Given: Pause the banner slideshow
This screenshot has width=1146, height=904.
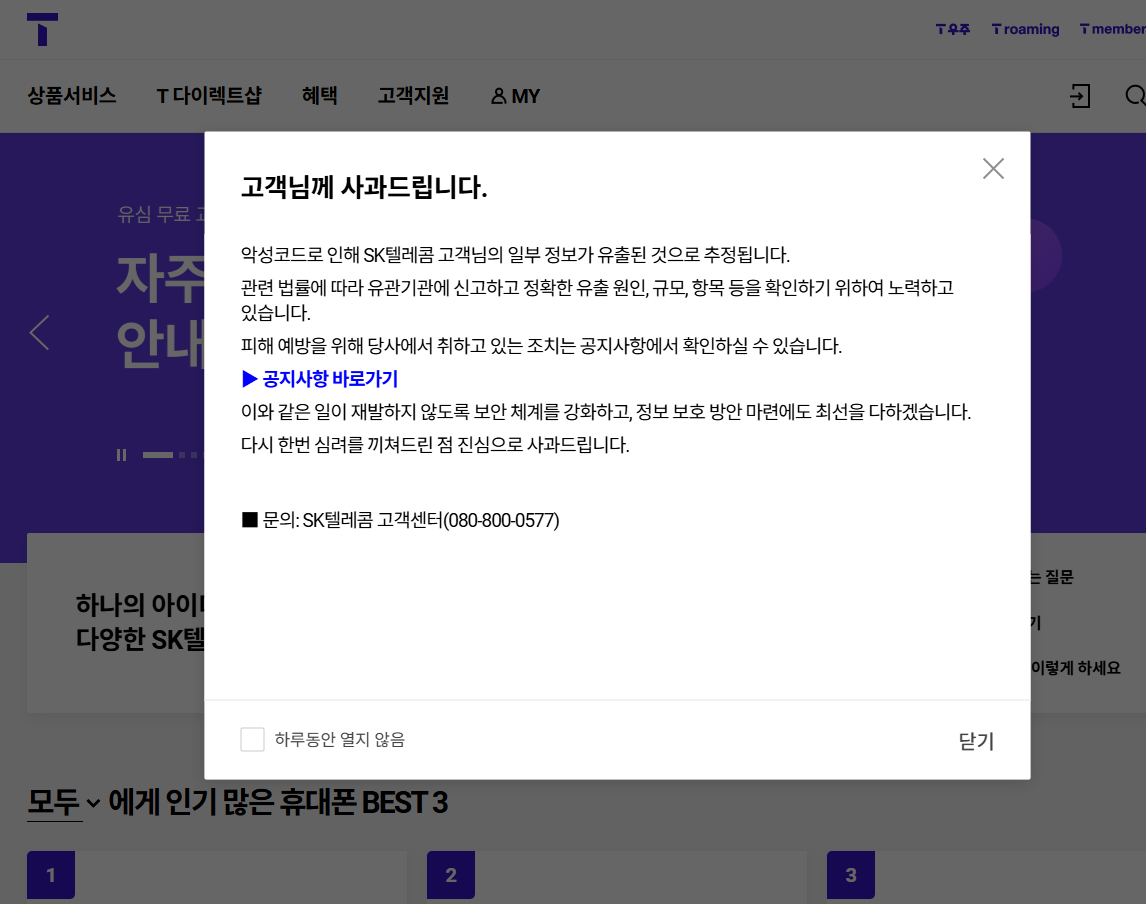Looking at the screenshot, I should pyautogui.click(x=121, y=455).
